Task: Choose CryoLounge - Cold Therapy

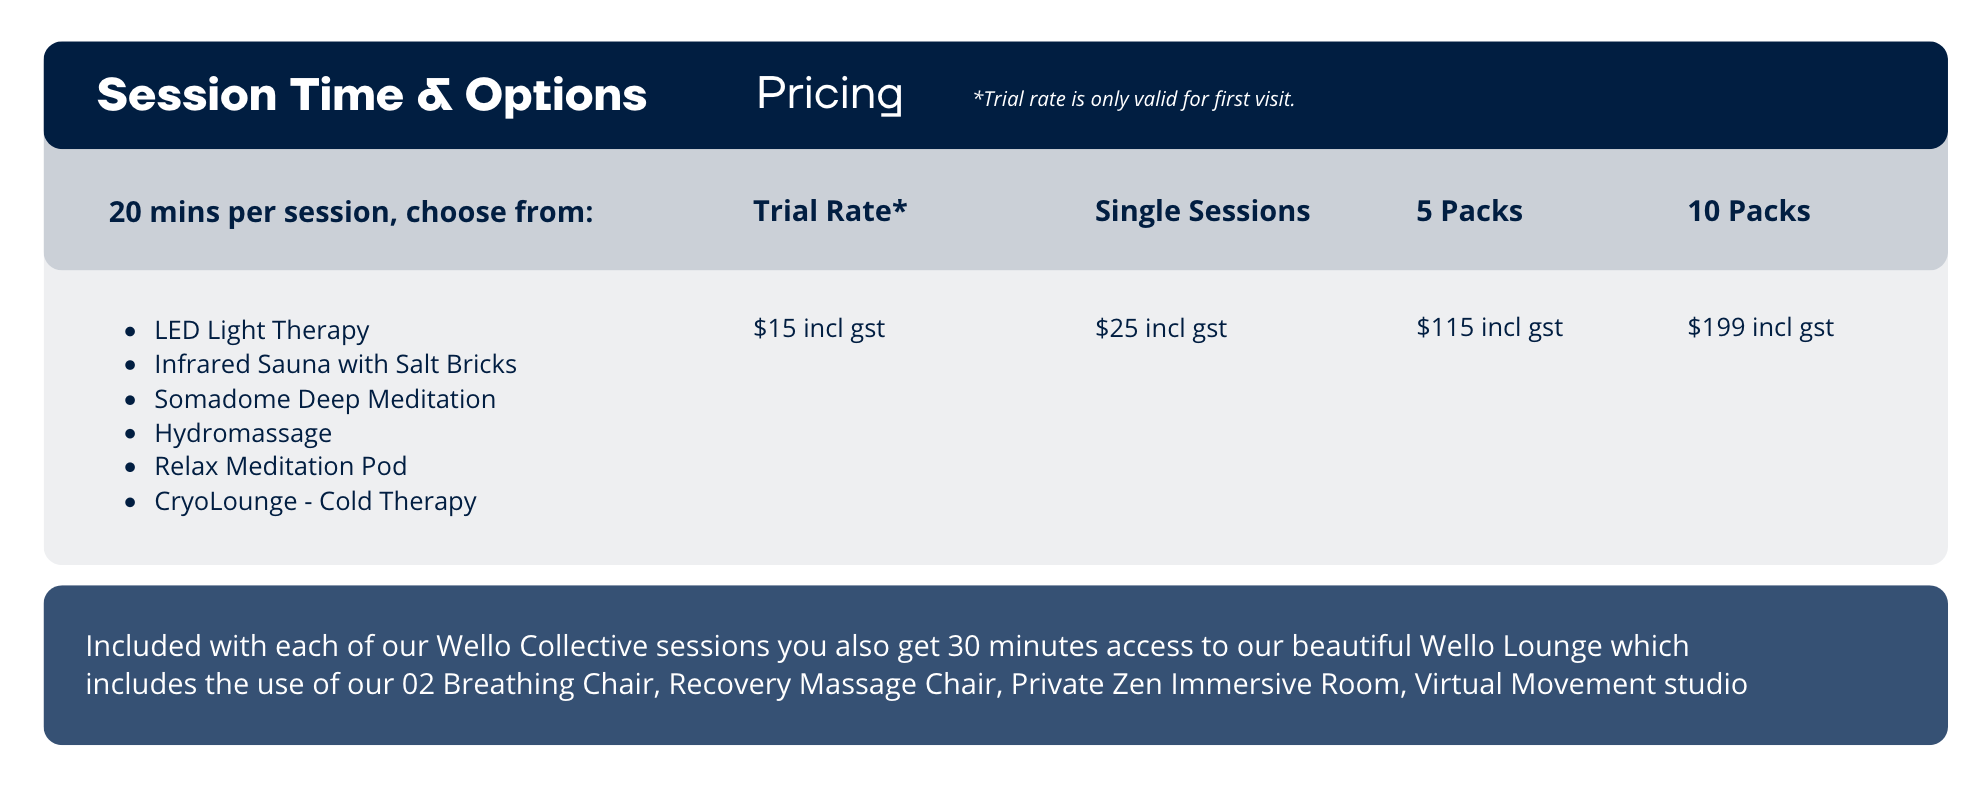Action: 315,501
